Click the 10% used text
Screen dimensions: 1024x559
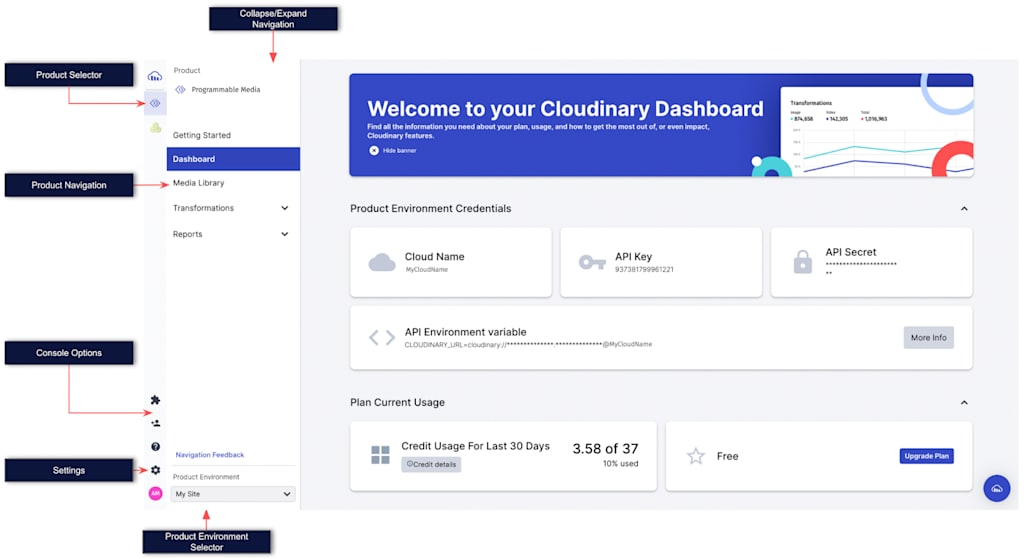coord(620,464)
